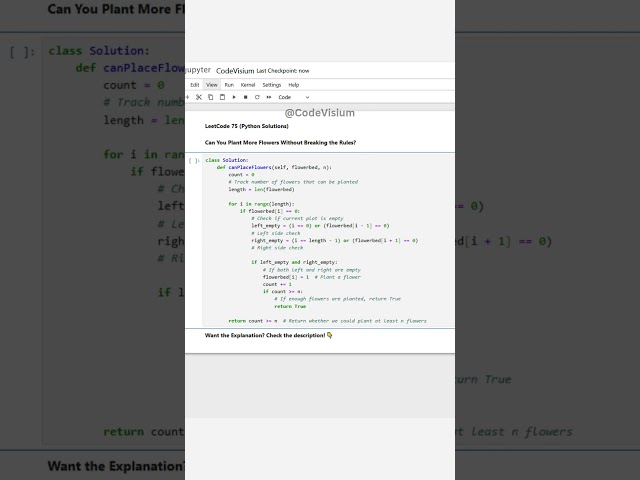Click the comment about tracking flowers planted

pyautogui.click(x=293, y=182)
